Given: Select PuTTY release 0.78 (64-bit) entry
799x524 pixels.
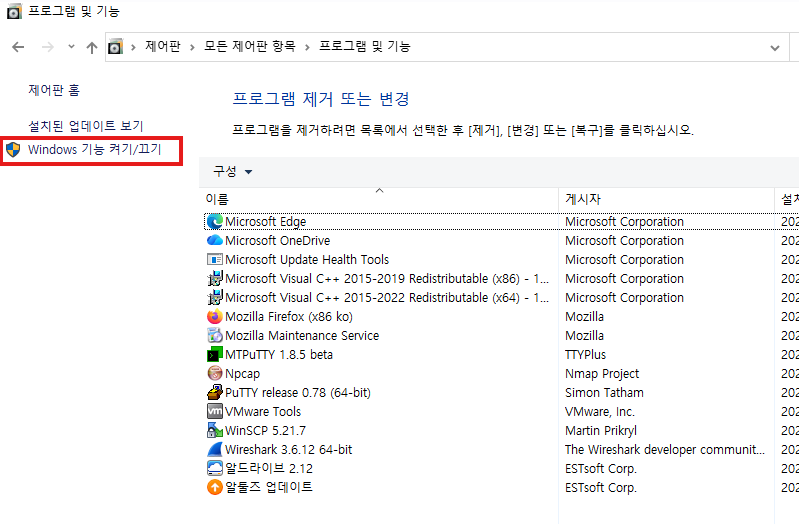Looking at the screenshot, I should [x=298, y=392].
